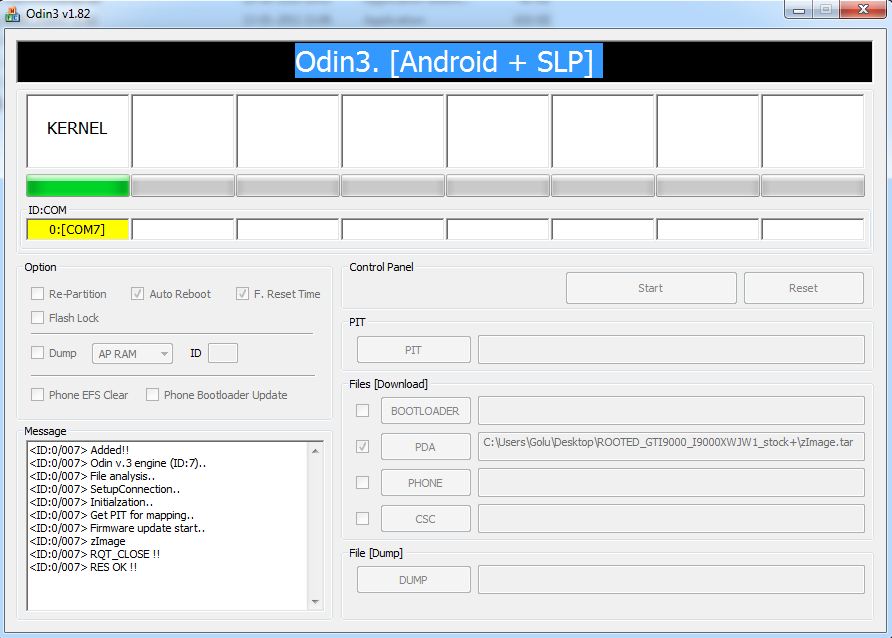892x638 pixels.
Task: Check Phone Bootloader Update option
Action: pyautogui.click(x=152, y=395)
